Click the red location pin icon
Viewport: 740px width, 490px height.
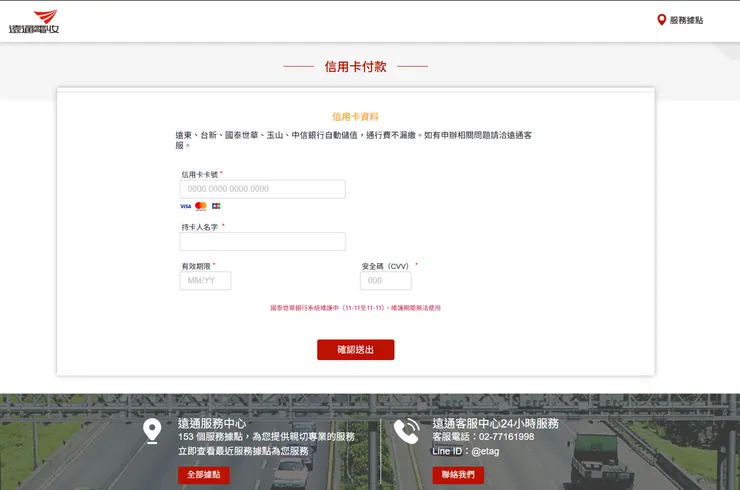[662, 20]
